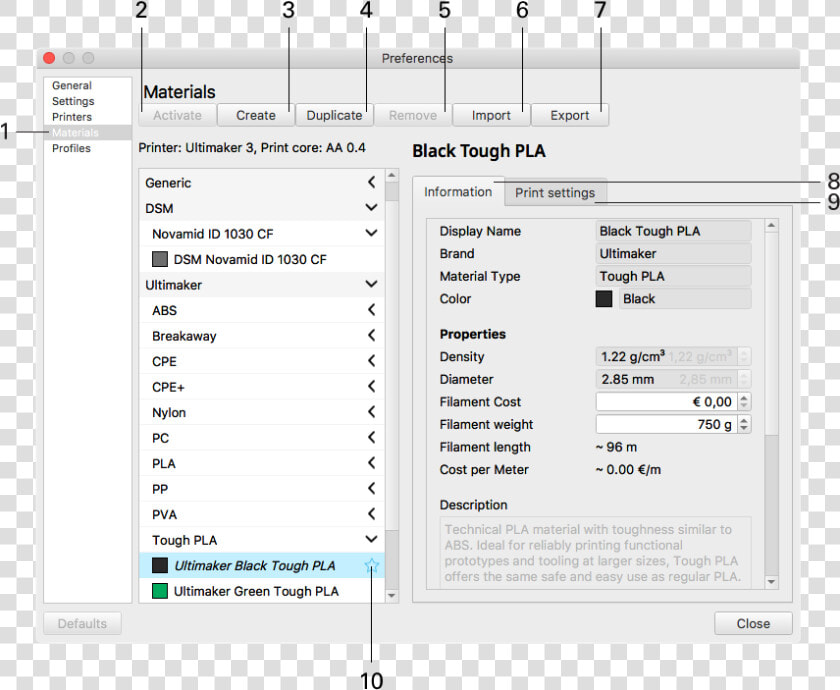The width and height of the screenshot is (840, 690).
Task: Expand the PP material category
Action: tap(371, 489)
